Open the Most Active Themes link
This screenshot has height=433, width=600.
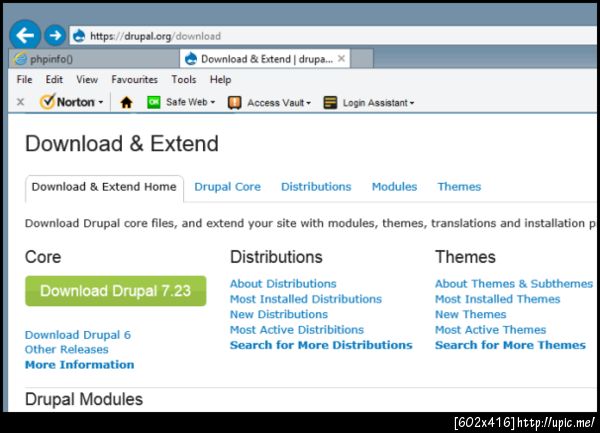491,330
